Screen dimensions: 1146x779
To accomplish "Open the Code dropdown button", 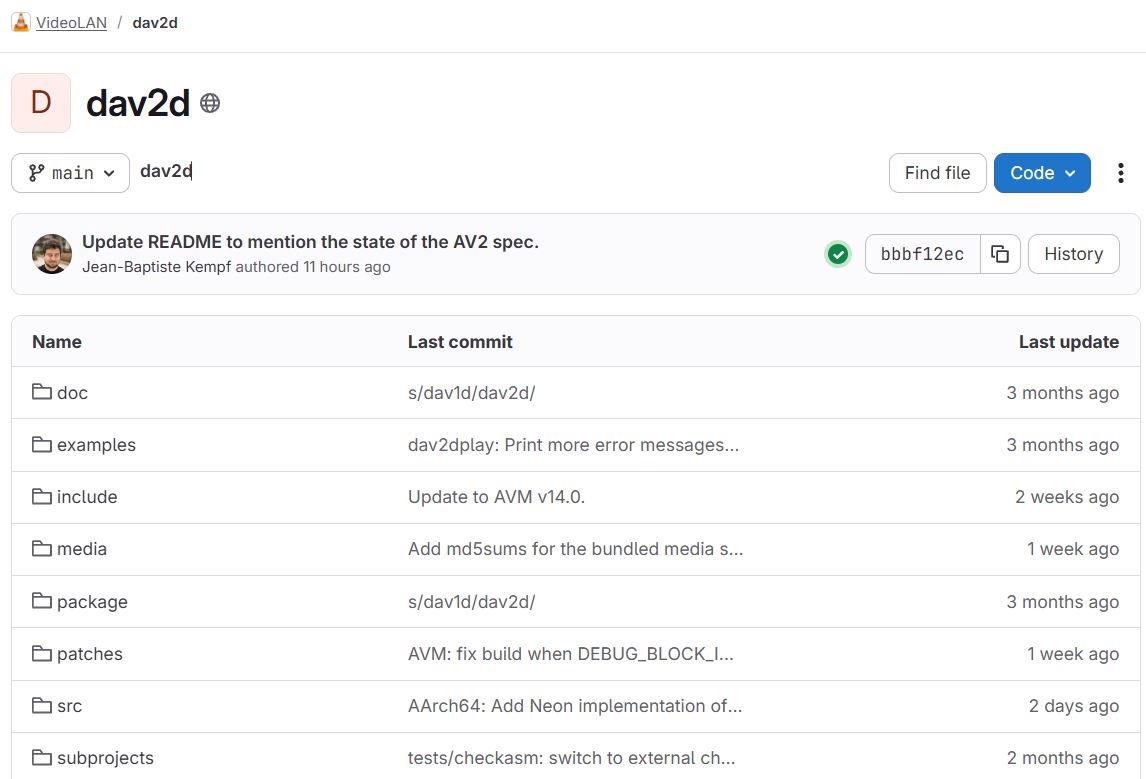I will click(x=1041, y=173).
